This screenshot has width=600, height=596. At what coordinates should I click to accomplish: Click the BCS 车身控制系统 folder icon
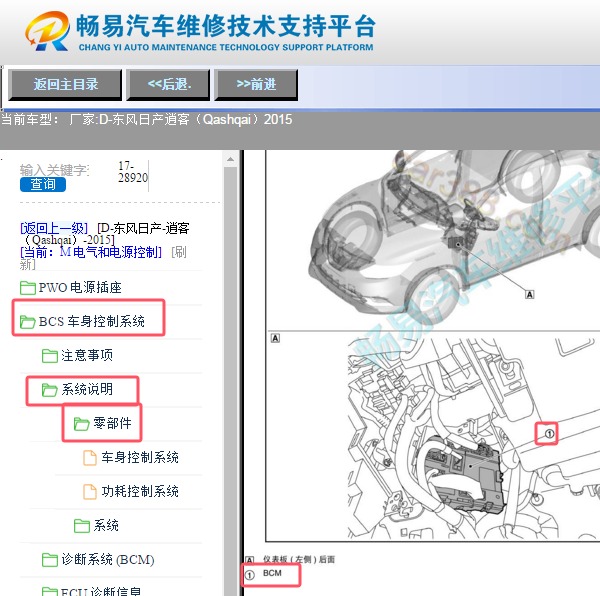(x=28, y=322)
